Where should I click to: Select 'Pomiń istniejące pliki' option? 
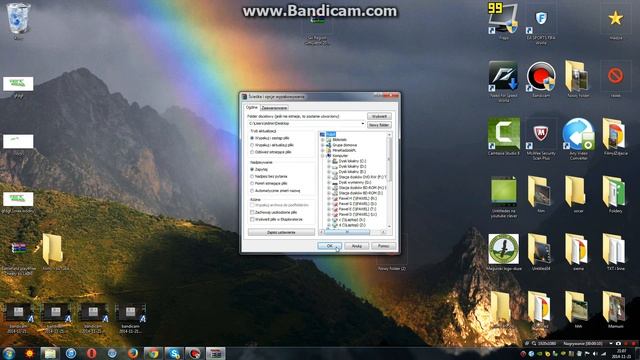(x=252, y=184)
